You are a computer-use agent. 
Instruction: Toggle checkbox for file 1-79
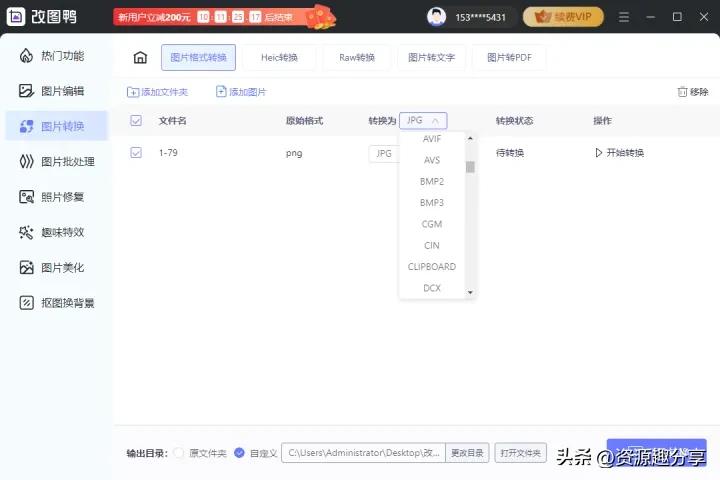pyautogui.click(x=136, y=152)
